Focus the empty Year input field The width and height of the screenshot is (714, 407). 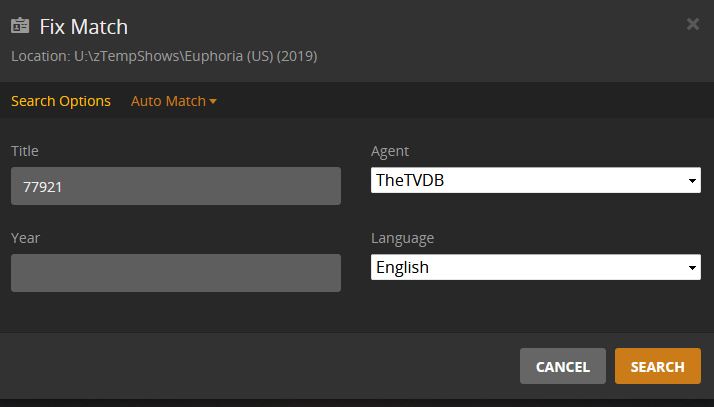tap(176, 273)
